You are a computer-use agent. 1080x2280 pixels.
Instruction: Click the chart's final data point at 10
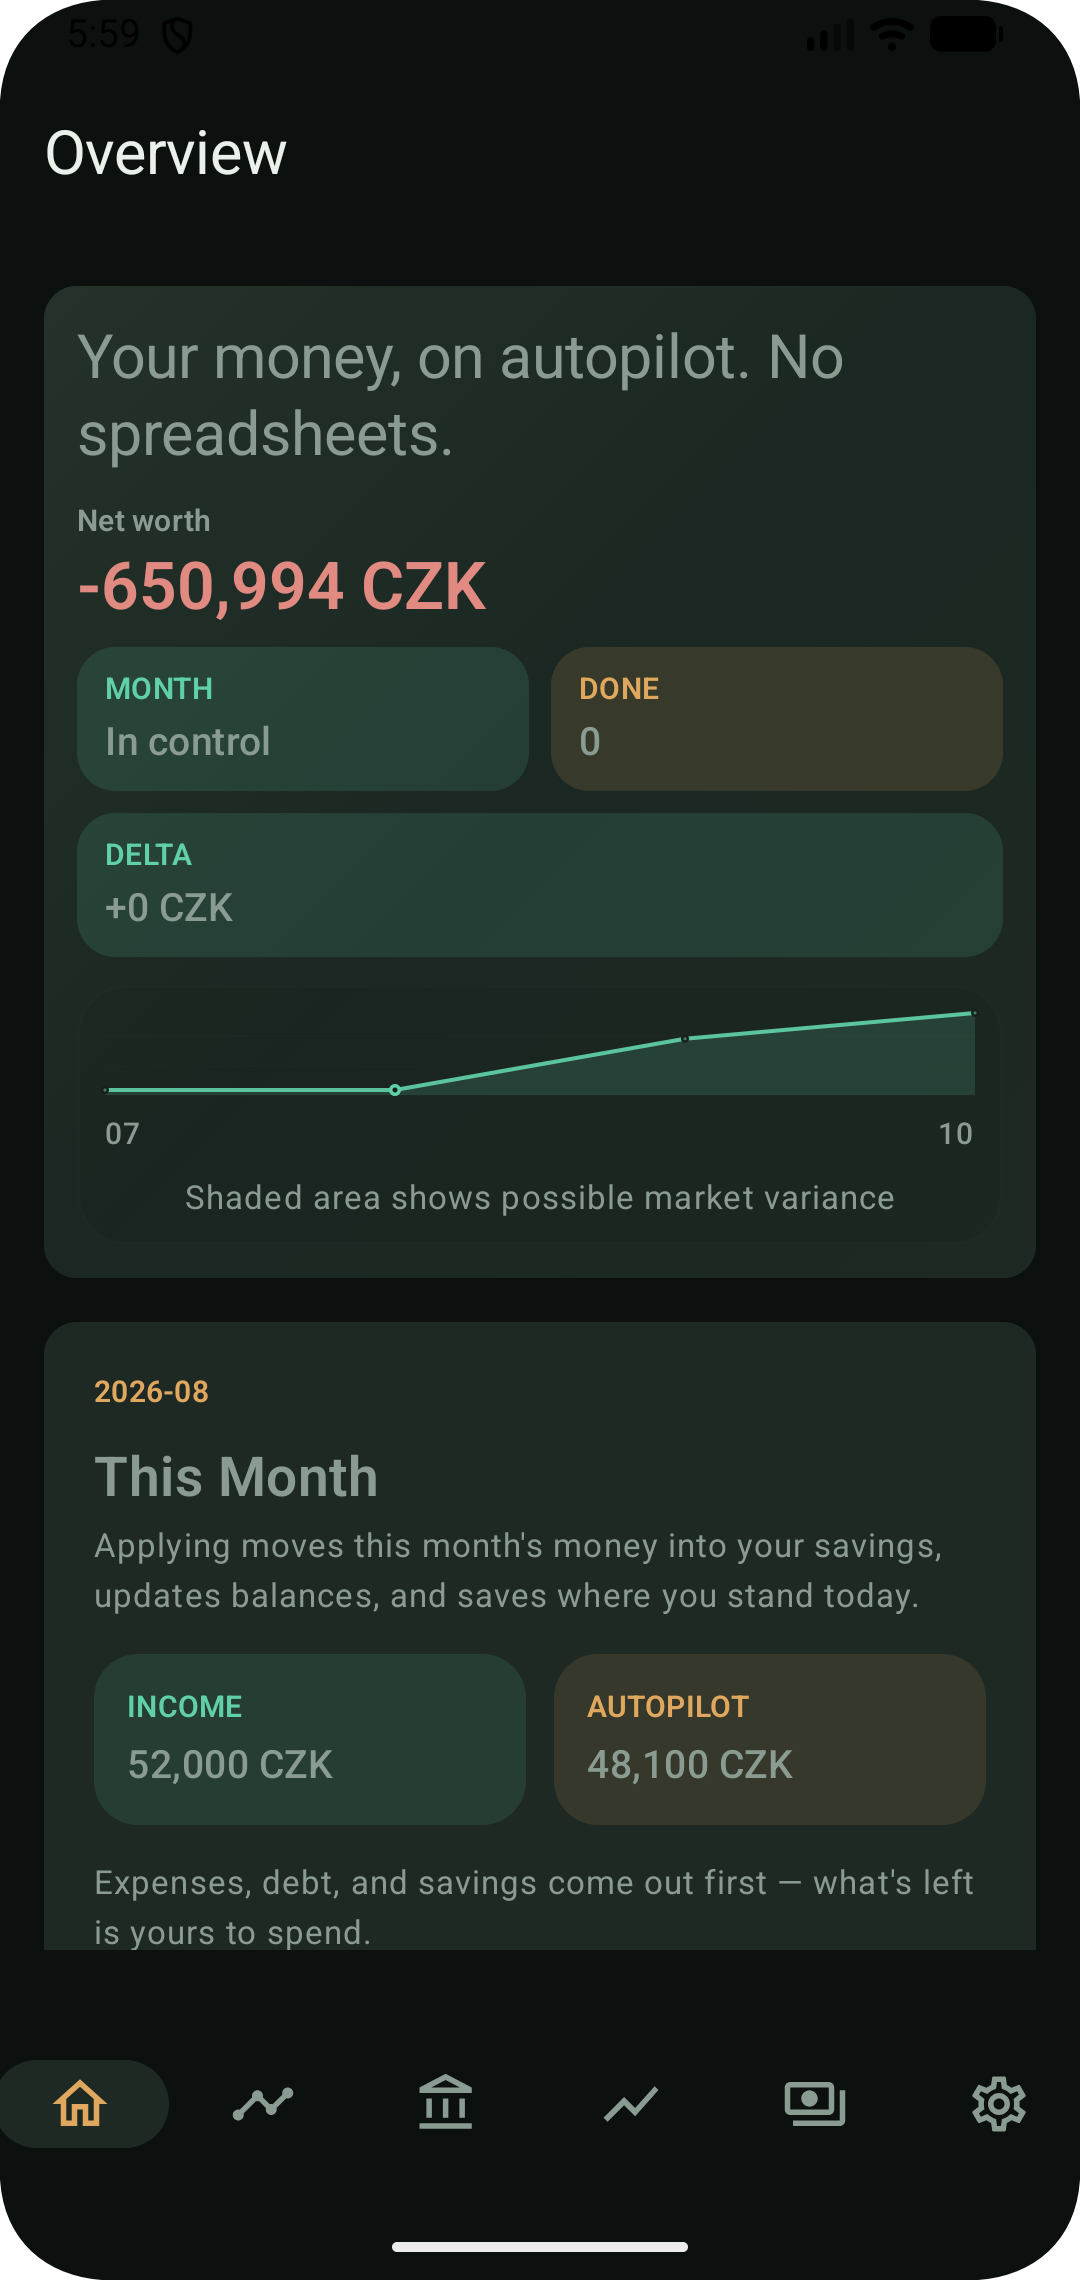click(974, 1013)
